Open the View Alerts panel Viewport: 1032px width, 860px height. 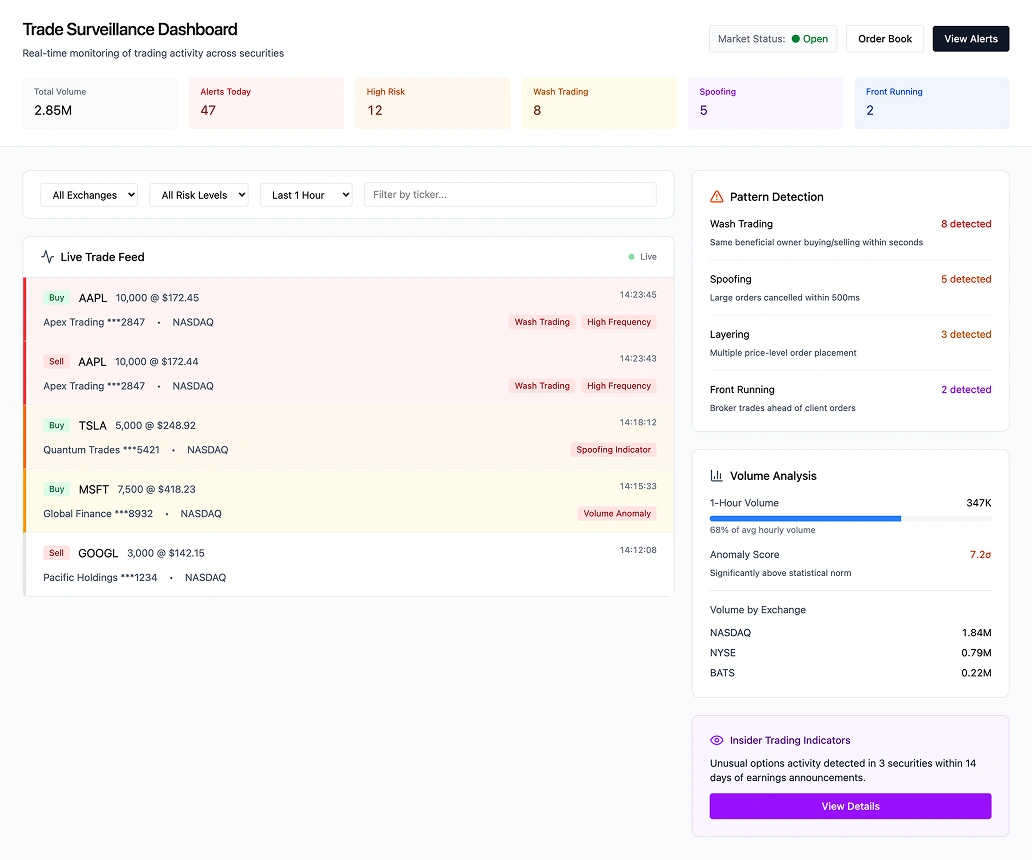tap(970, 38)
